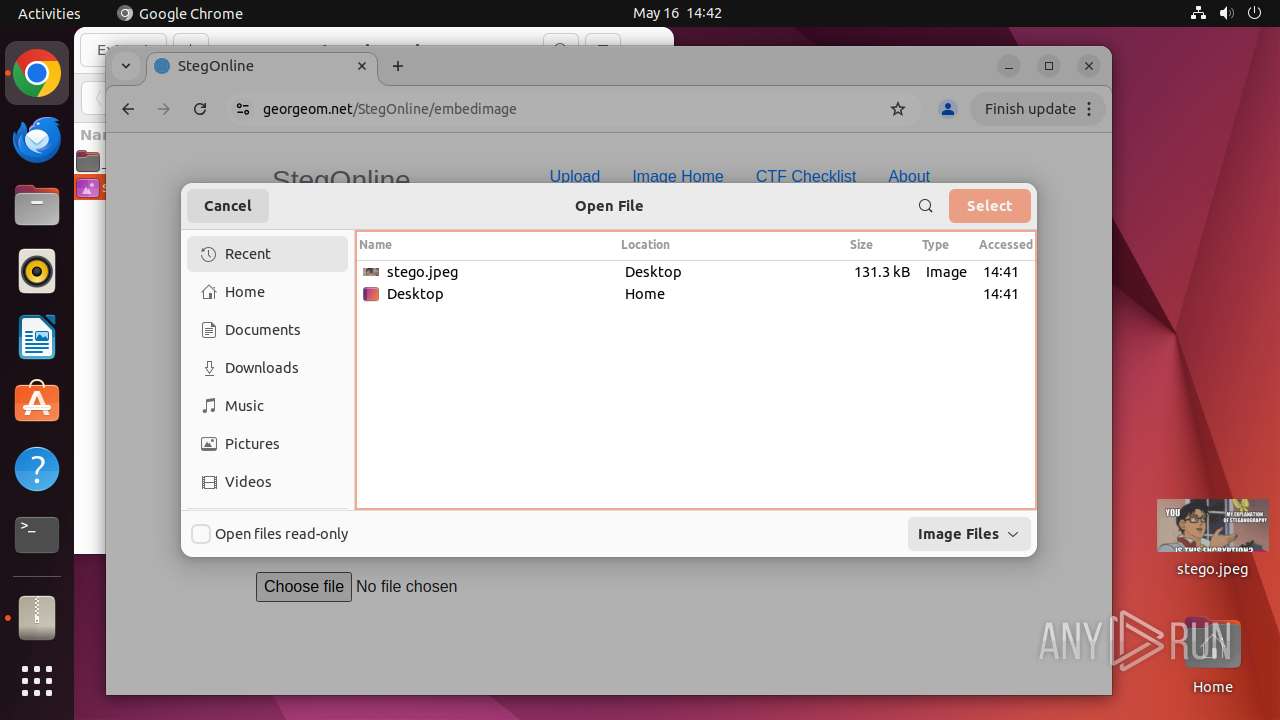Cancel the Open File dialog
The image size is (1280, 720).
pyautogui.click(x=228, y=206)
